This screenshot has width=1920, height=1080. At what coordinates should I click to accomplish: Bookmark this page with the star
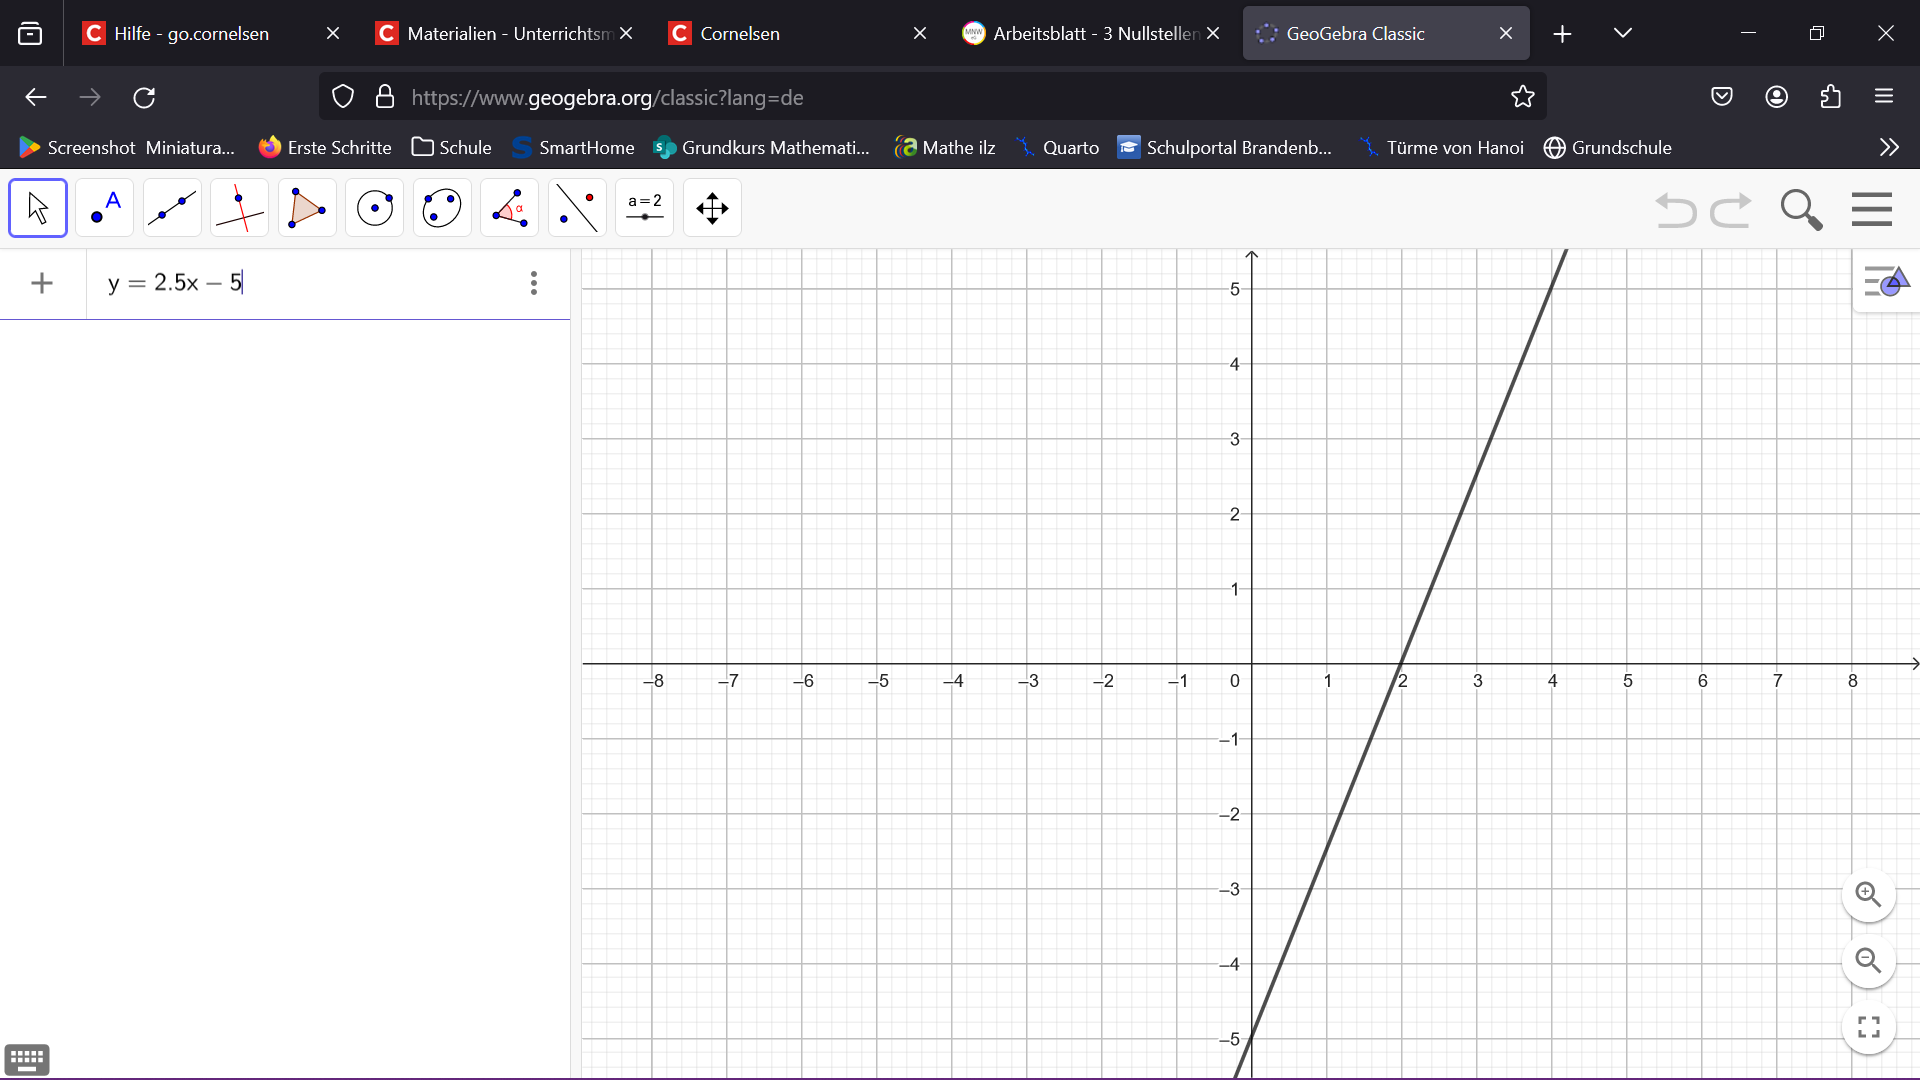[x=1522, y=97]
